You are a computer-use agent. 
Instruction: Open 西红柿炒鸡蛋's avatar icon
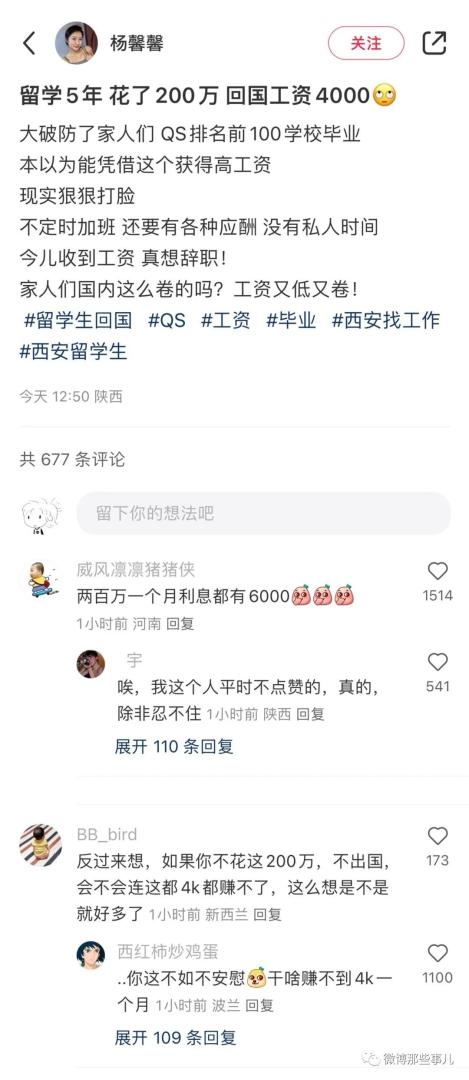point(91,955)
